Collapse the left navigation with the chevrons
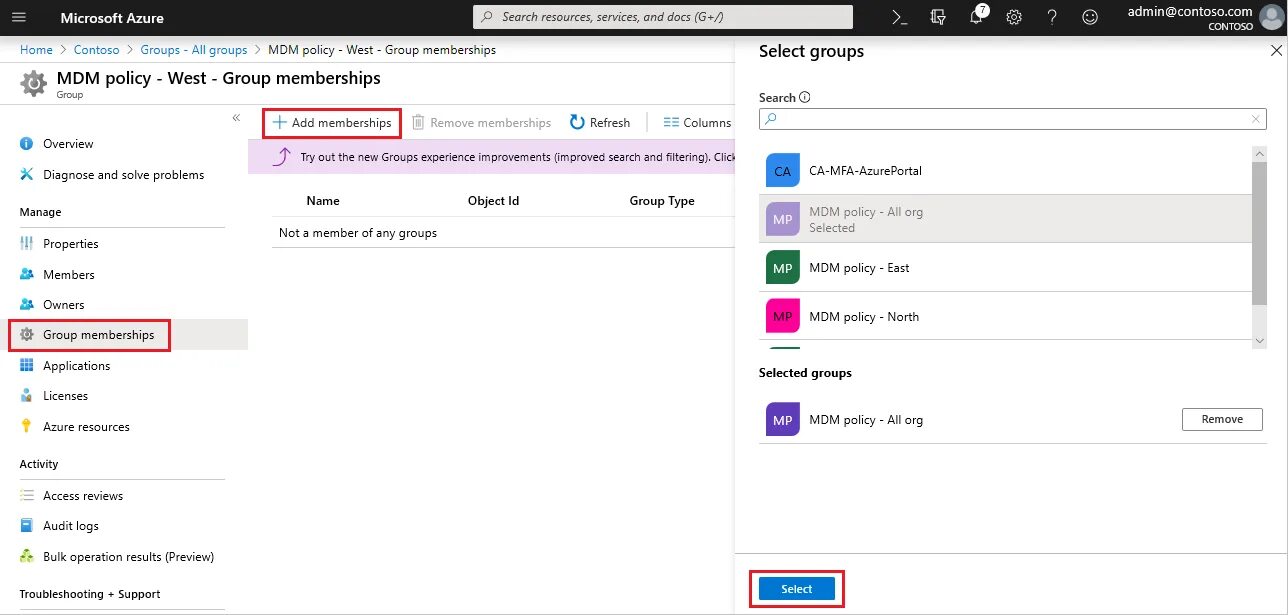Image resolution: width=1288 pixels, height=615 pixels. click(236, 118)
